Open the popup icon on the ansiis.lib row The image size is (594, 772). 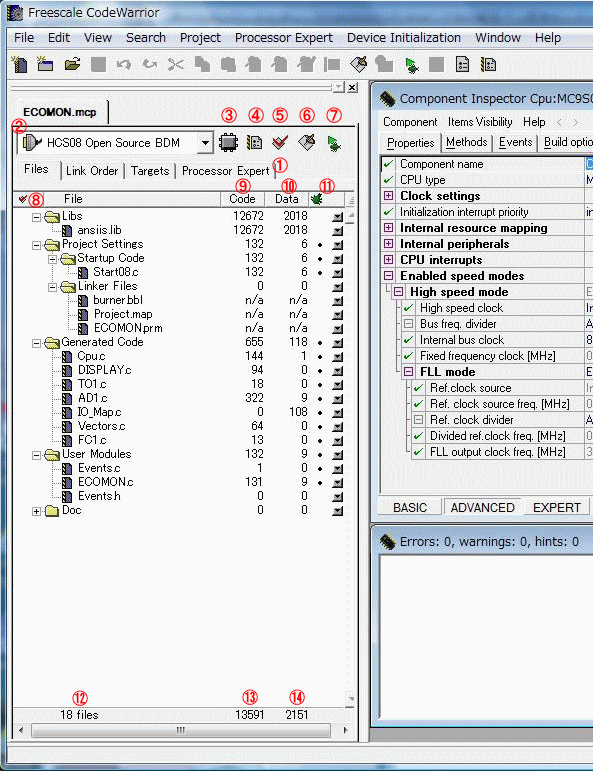click(337, 230)
